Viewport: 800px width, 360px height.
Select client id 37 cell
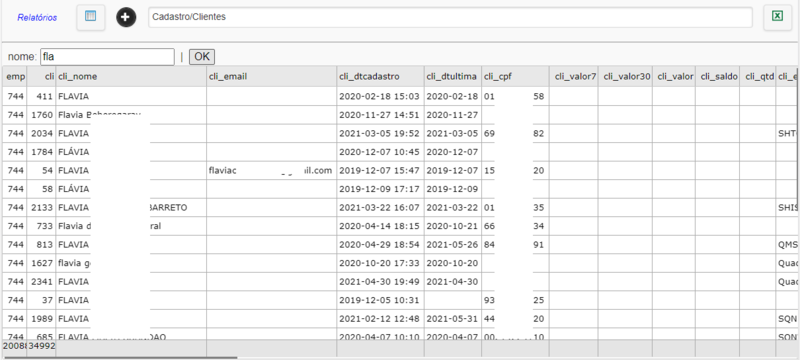tap(41, 300)
